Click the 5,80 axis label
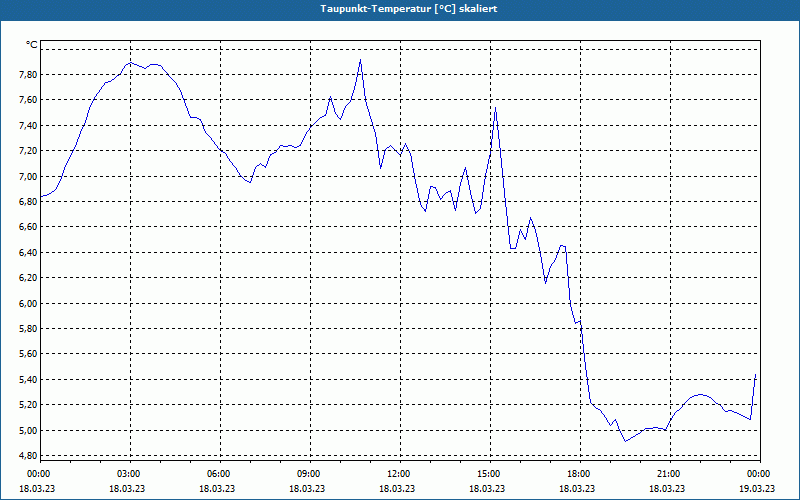 tap(28, 329)
